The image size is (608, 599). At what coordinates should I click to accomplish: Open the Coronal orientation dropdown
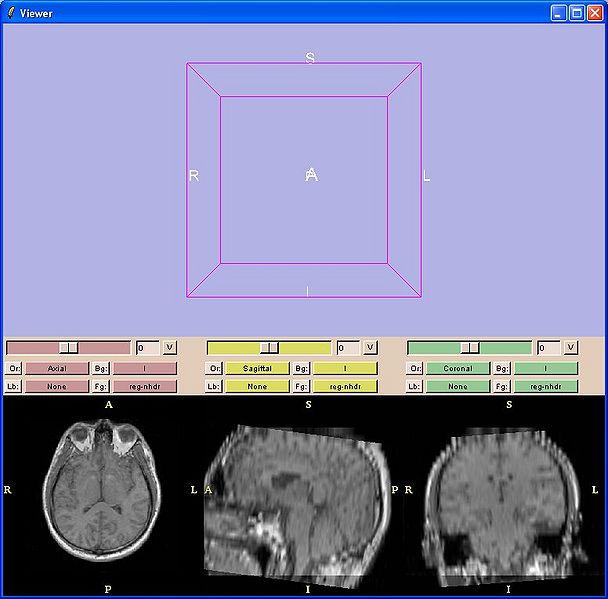tap(457, 368)
